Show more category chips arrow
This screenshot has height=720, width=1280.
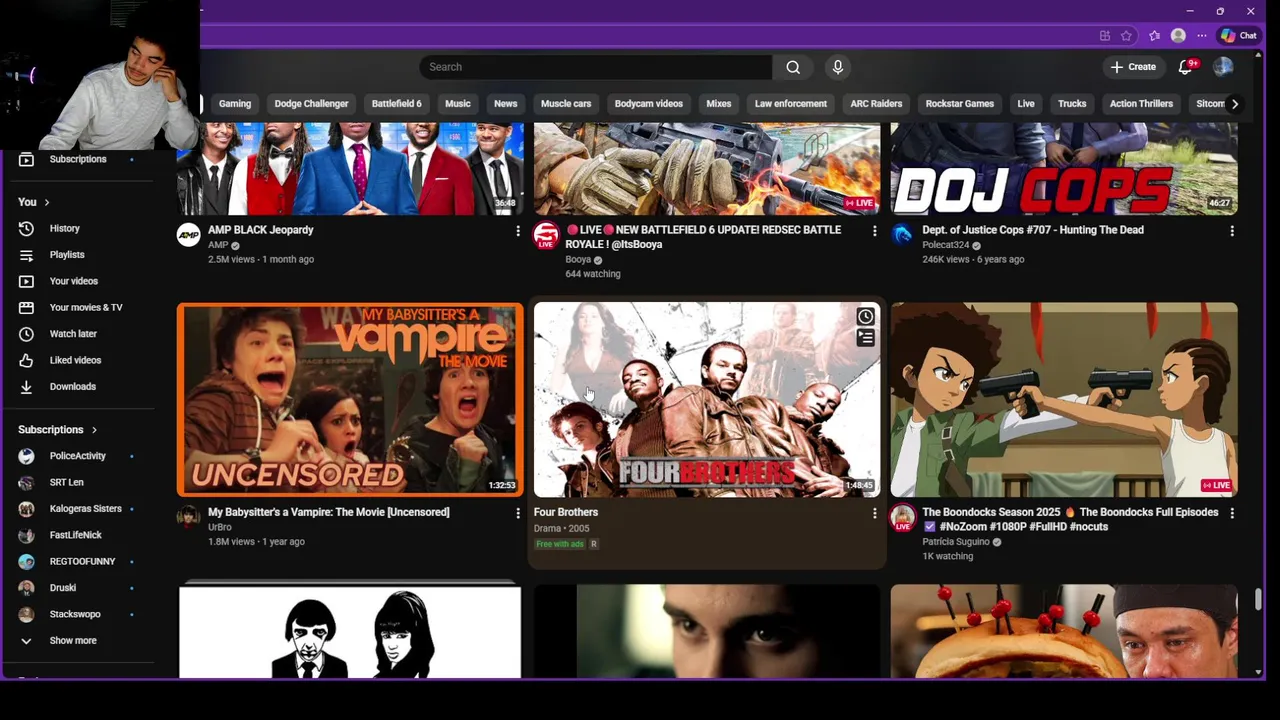tap(1235, 104)
